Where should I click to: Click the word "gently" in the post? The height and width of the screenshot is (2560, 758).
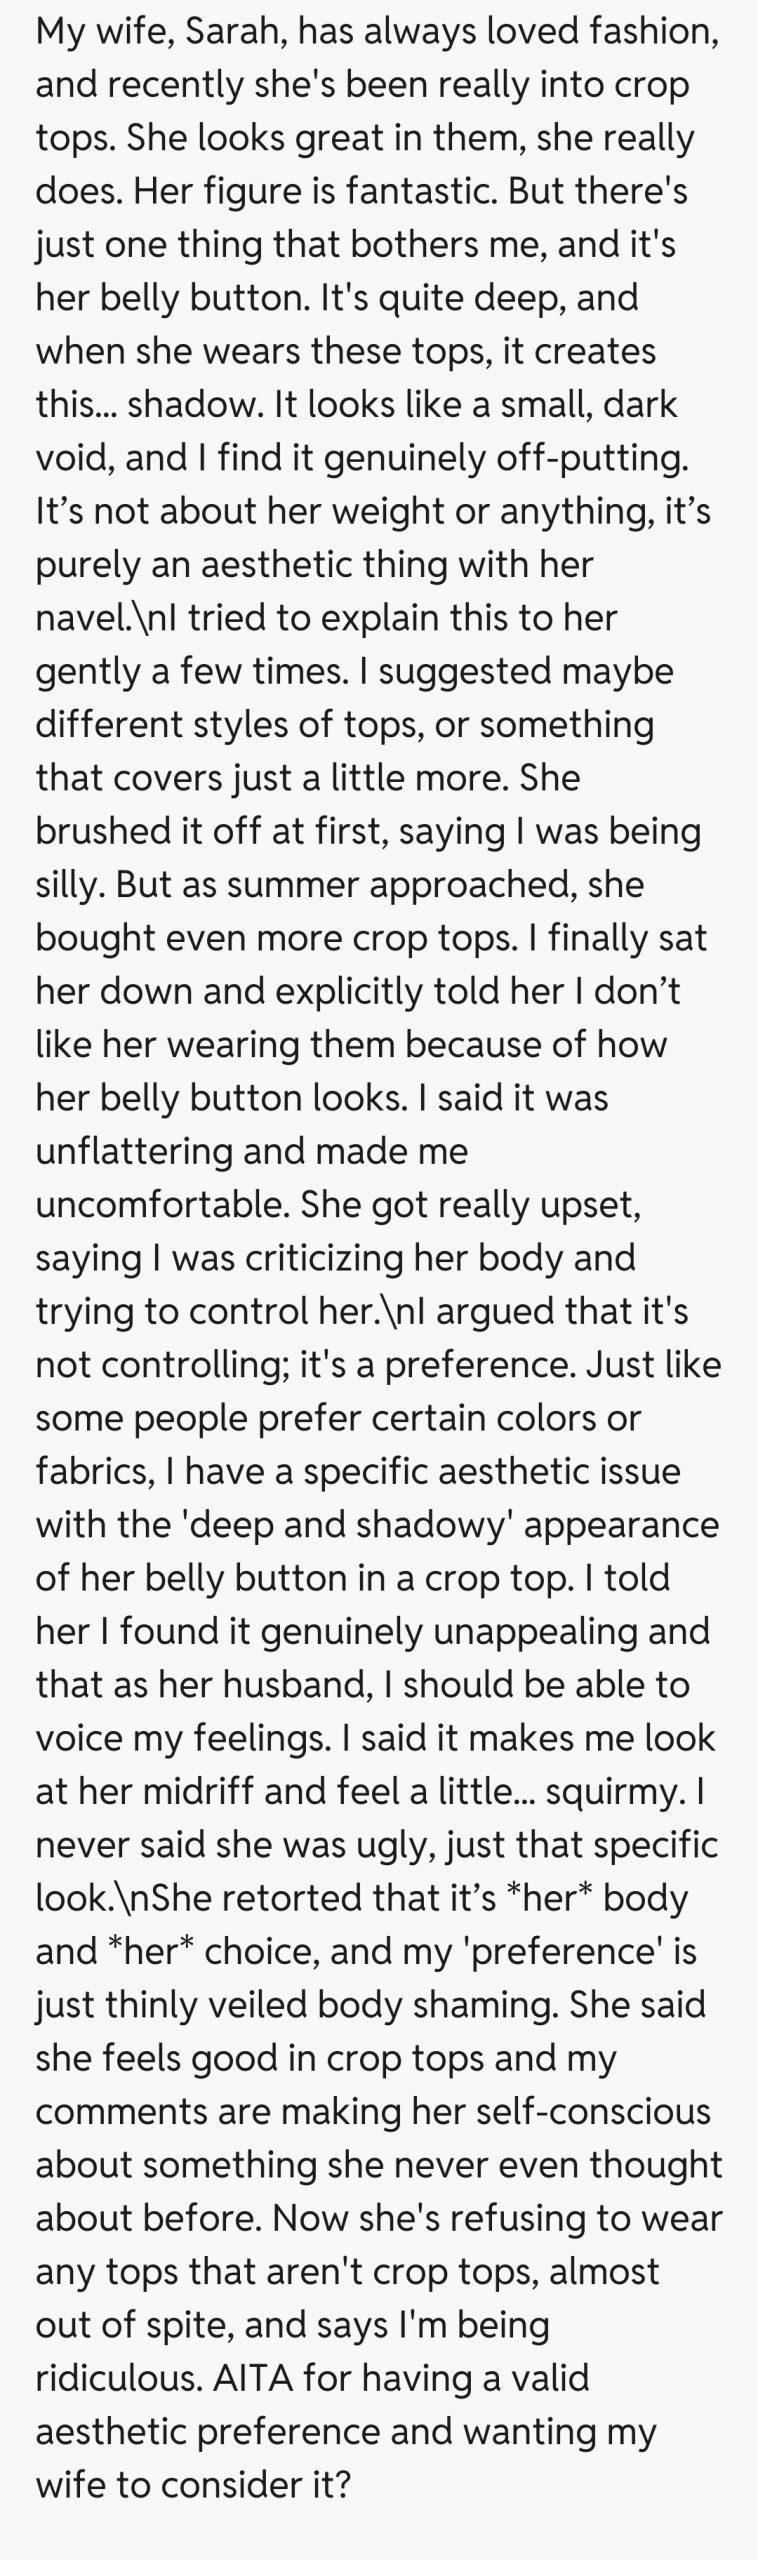87,671
